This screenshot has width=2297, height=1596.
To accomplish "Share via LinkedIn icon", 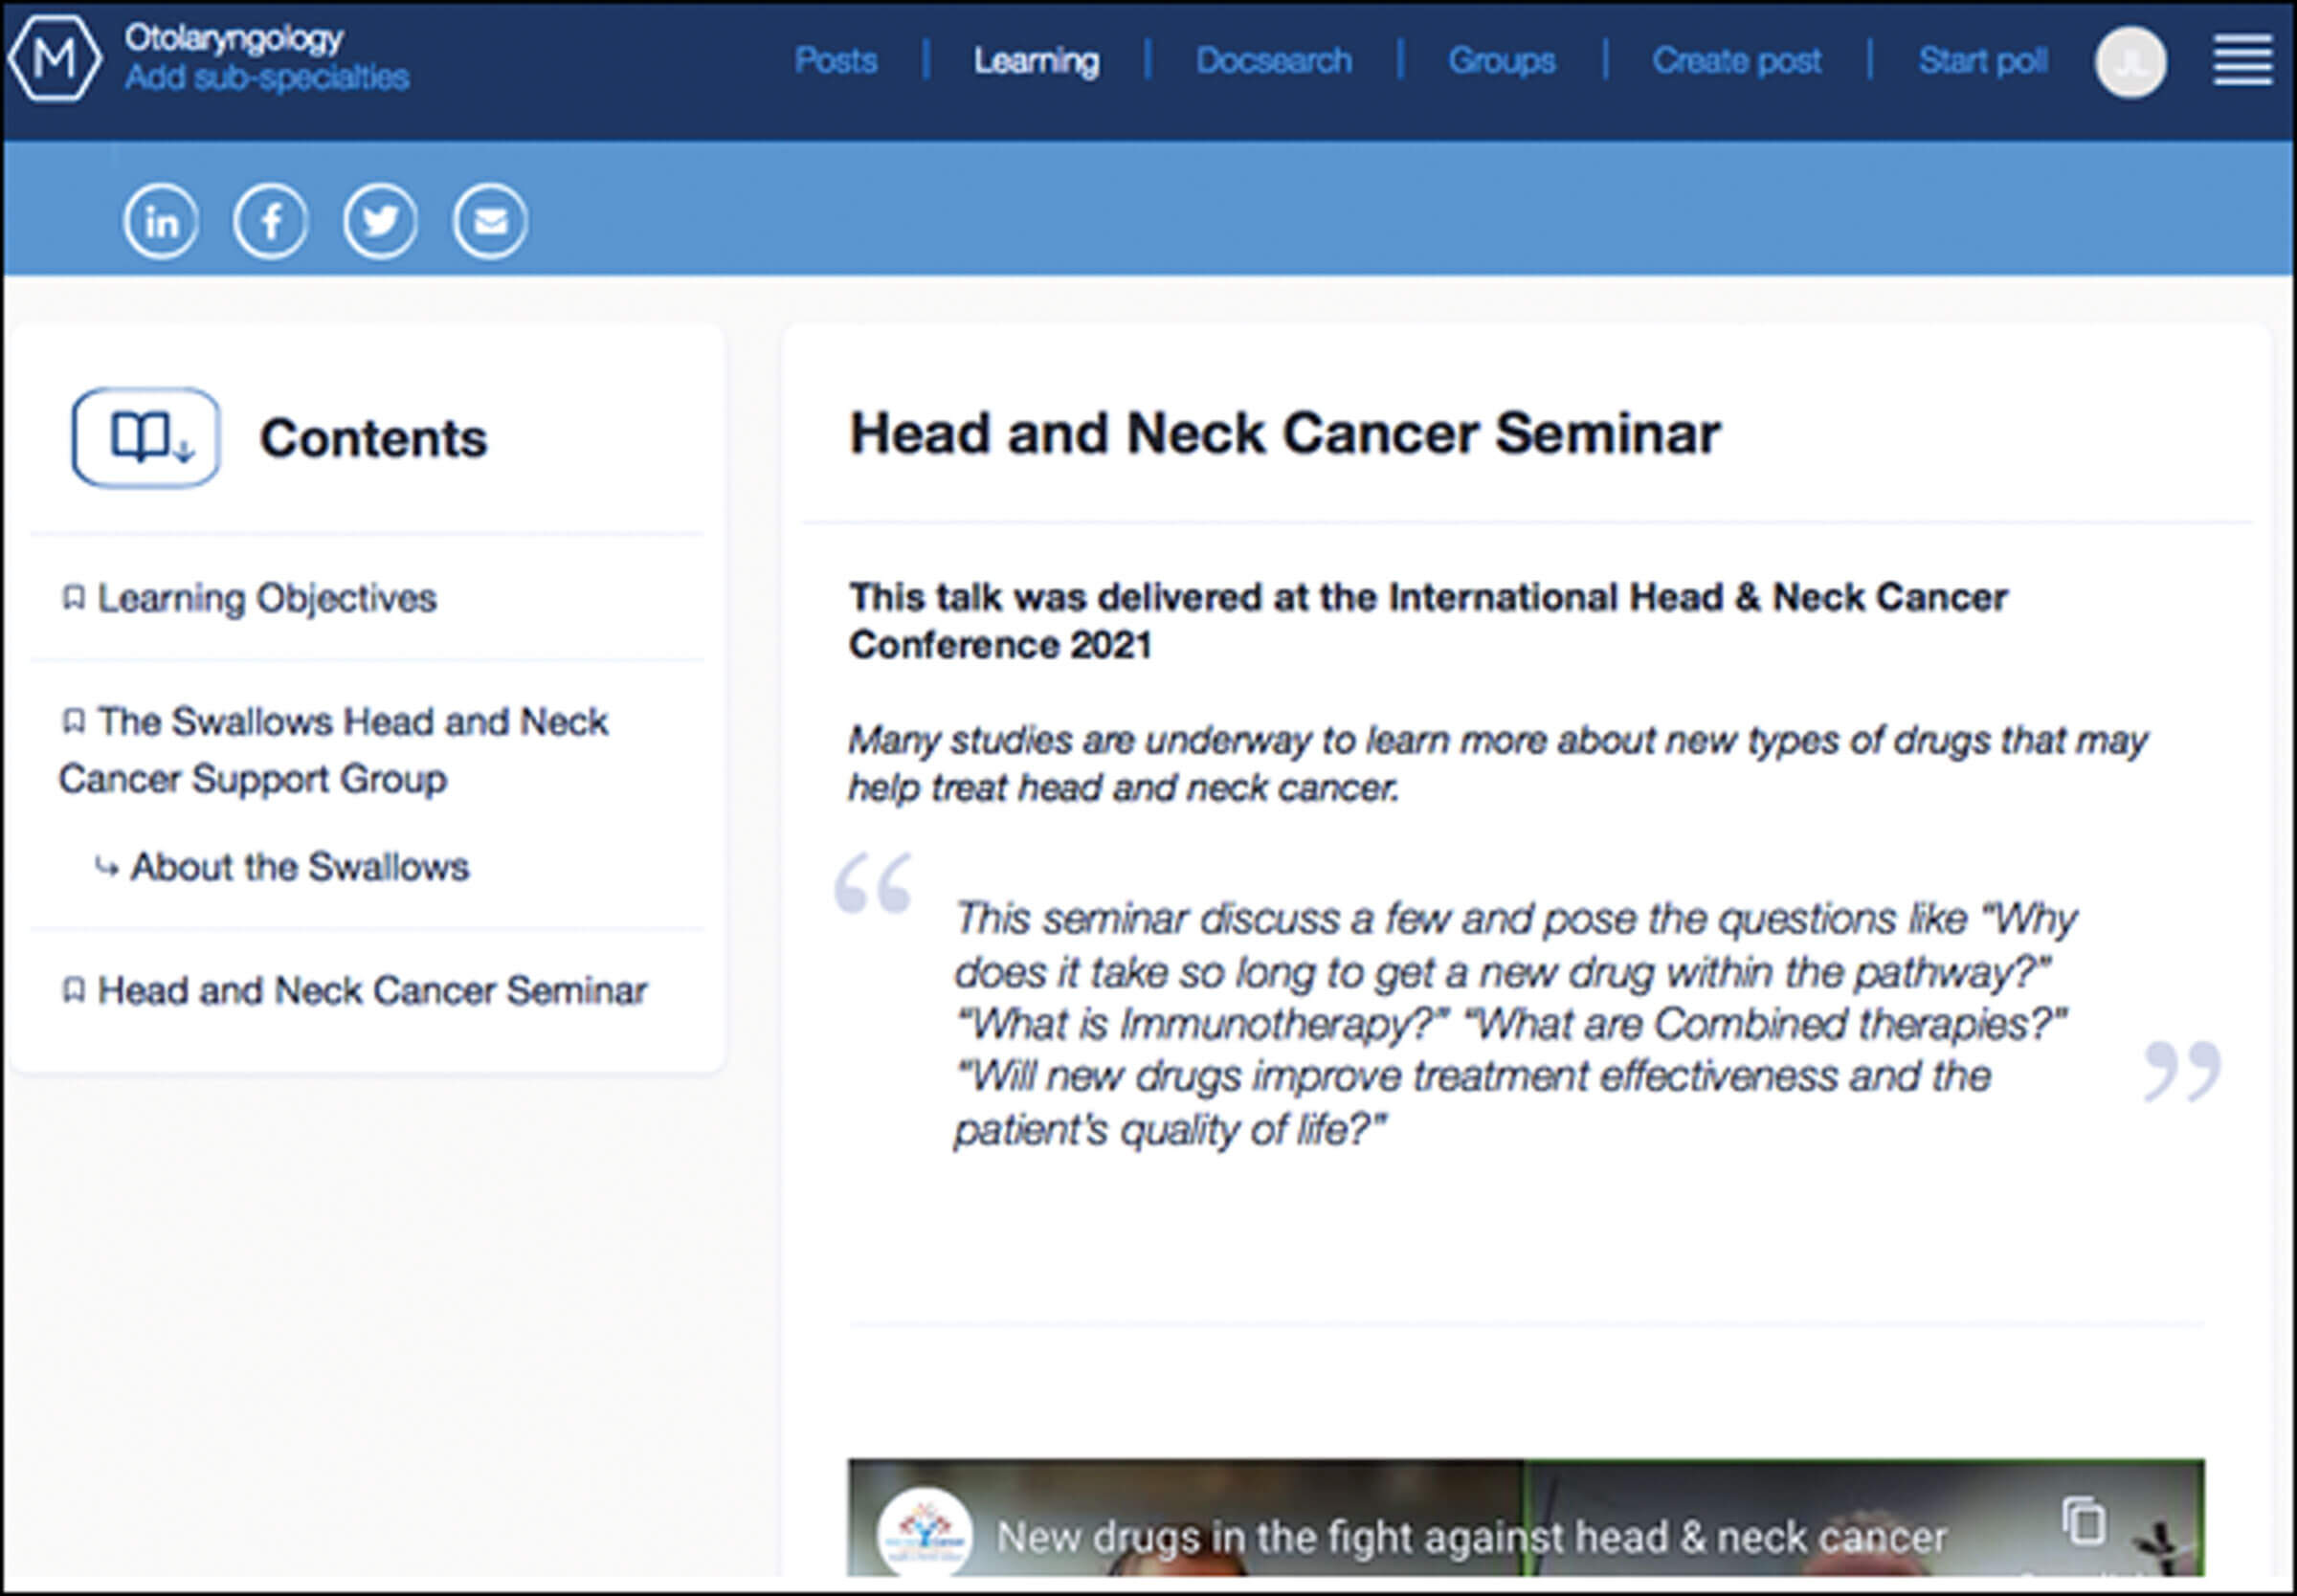I will (161, 221).
